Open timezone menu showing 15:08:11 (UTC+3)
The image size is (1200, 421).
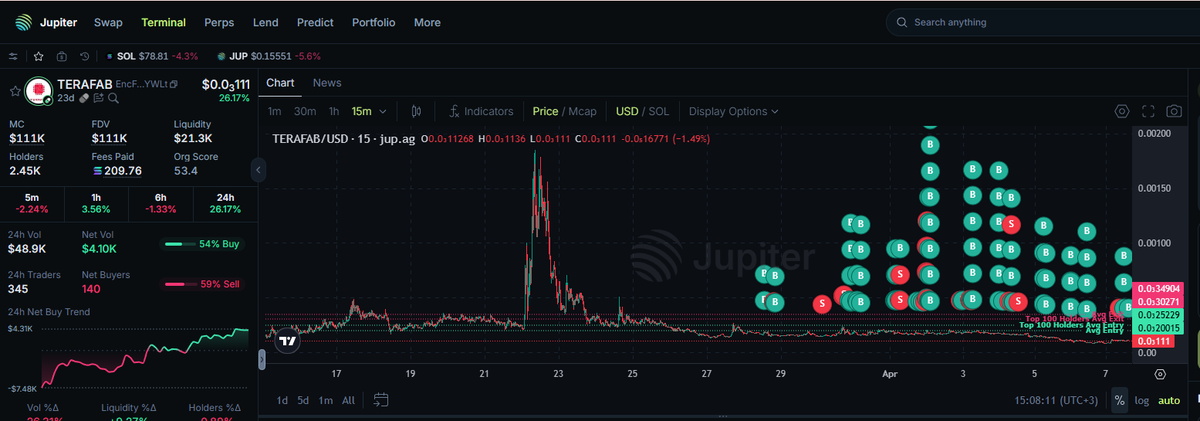tap(1056, 400)
